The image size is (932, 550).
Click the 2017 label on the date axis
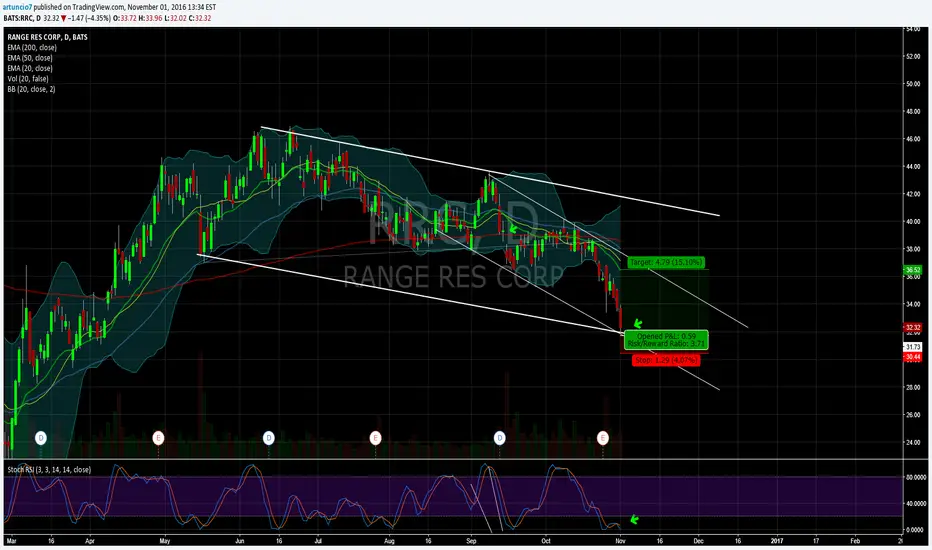coord(777,541)
